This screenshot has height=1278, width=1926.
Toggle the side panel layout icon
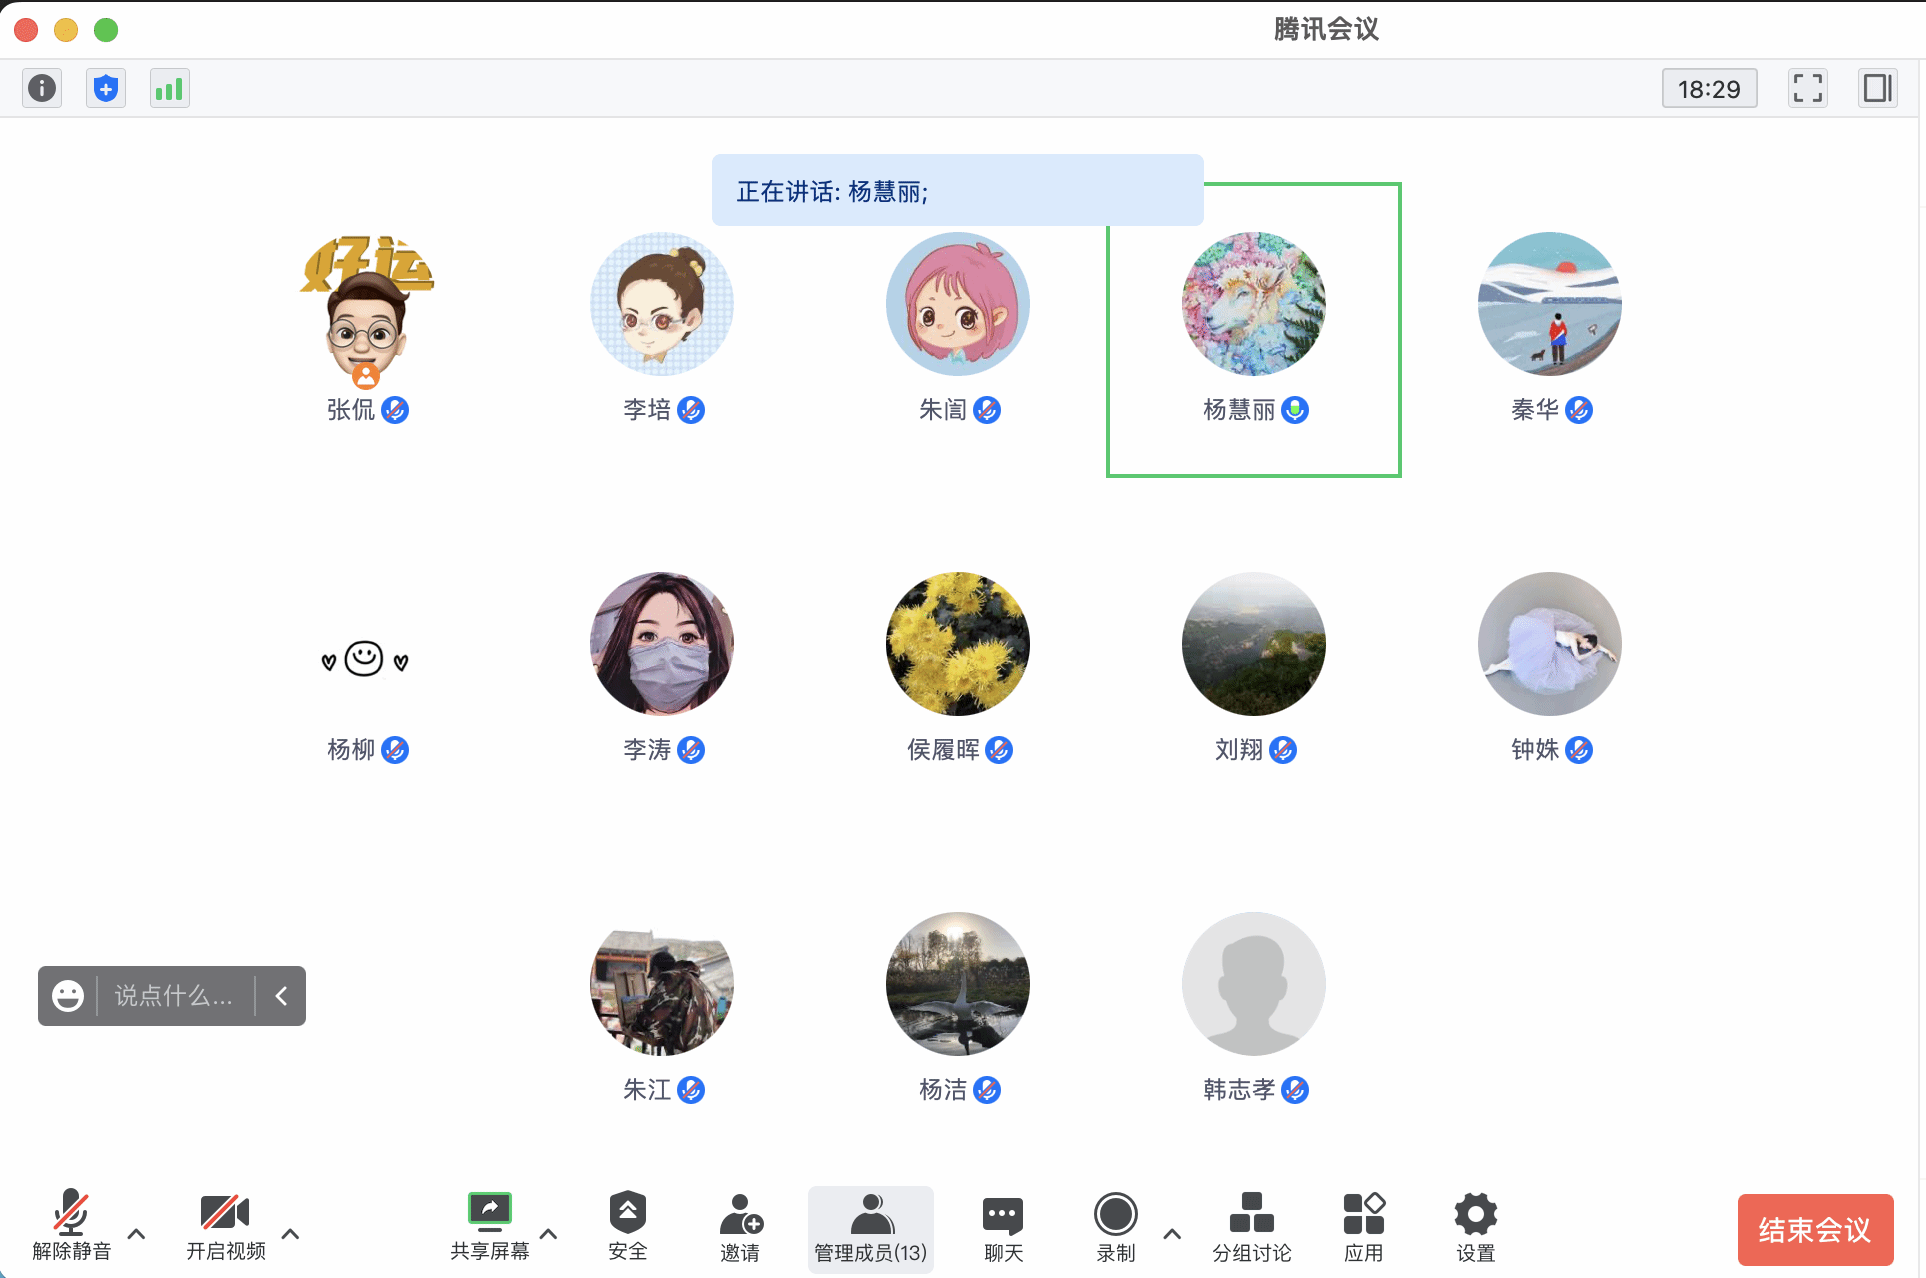coord(1877,88)
